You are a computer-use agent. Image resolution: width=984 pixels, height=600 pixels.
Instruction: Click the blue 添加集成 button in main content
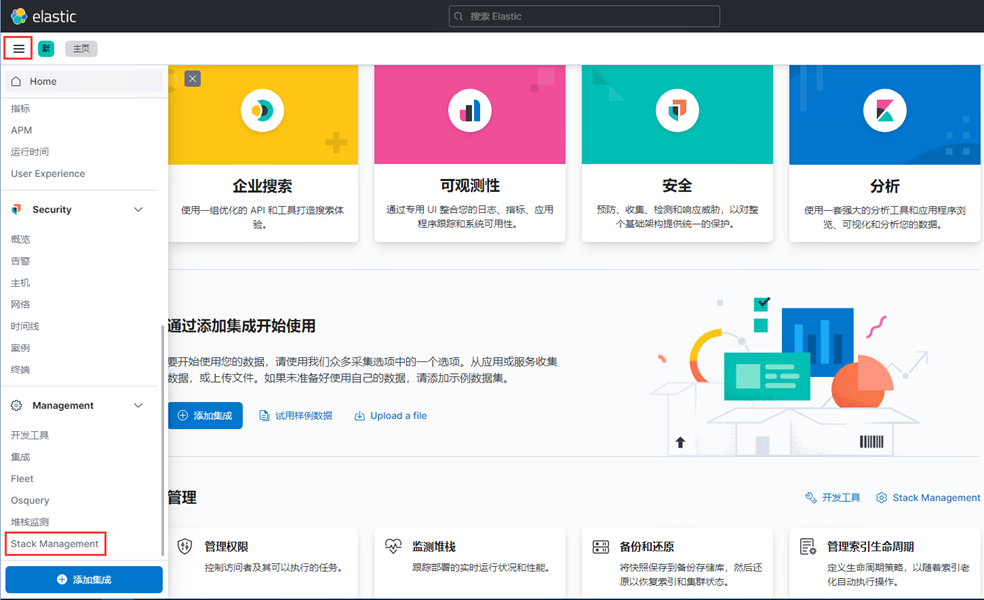[x=205, y=415]
